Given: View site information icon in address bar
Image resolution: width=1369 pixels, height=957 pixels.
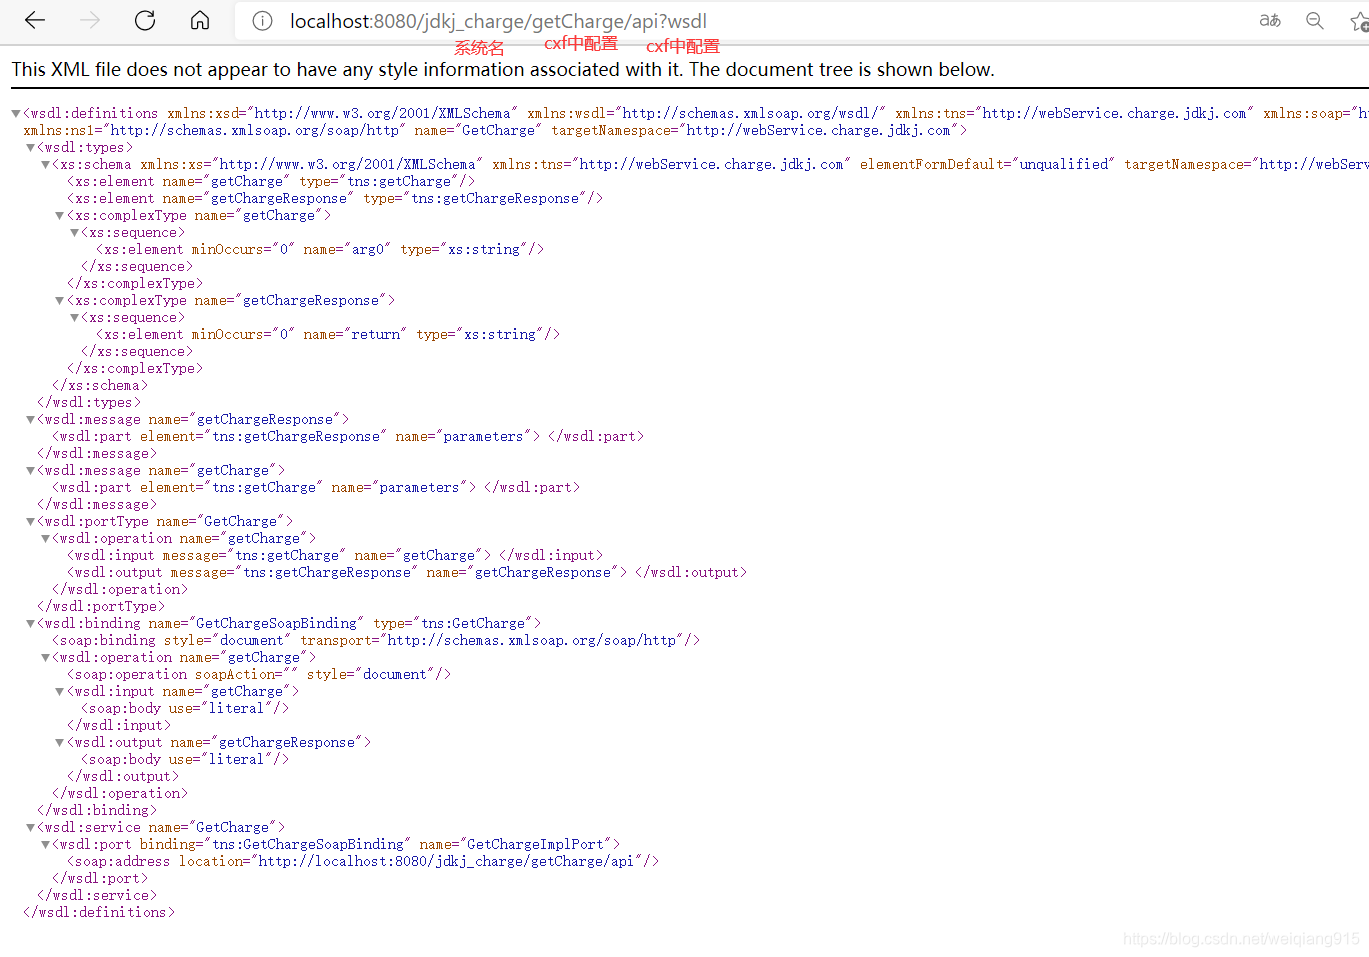Looking at the screenshot, I should click(x=262, y=21).
